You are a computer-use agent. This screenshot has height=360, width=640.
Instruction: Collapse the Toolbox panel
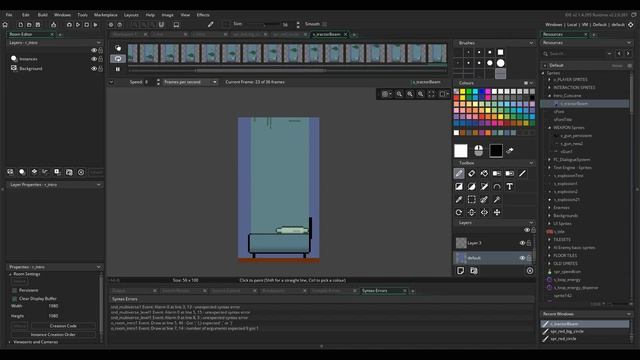click(531, 163)
